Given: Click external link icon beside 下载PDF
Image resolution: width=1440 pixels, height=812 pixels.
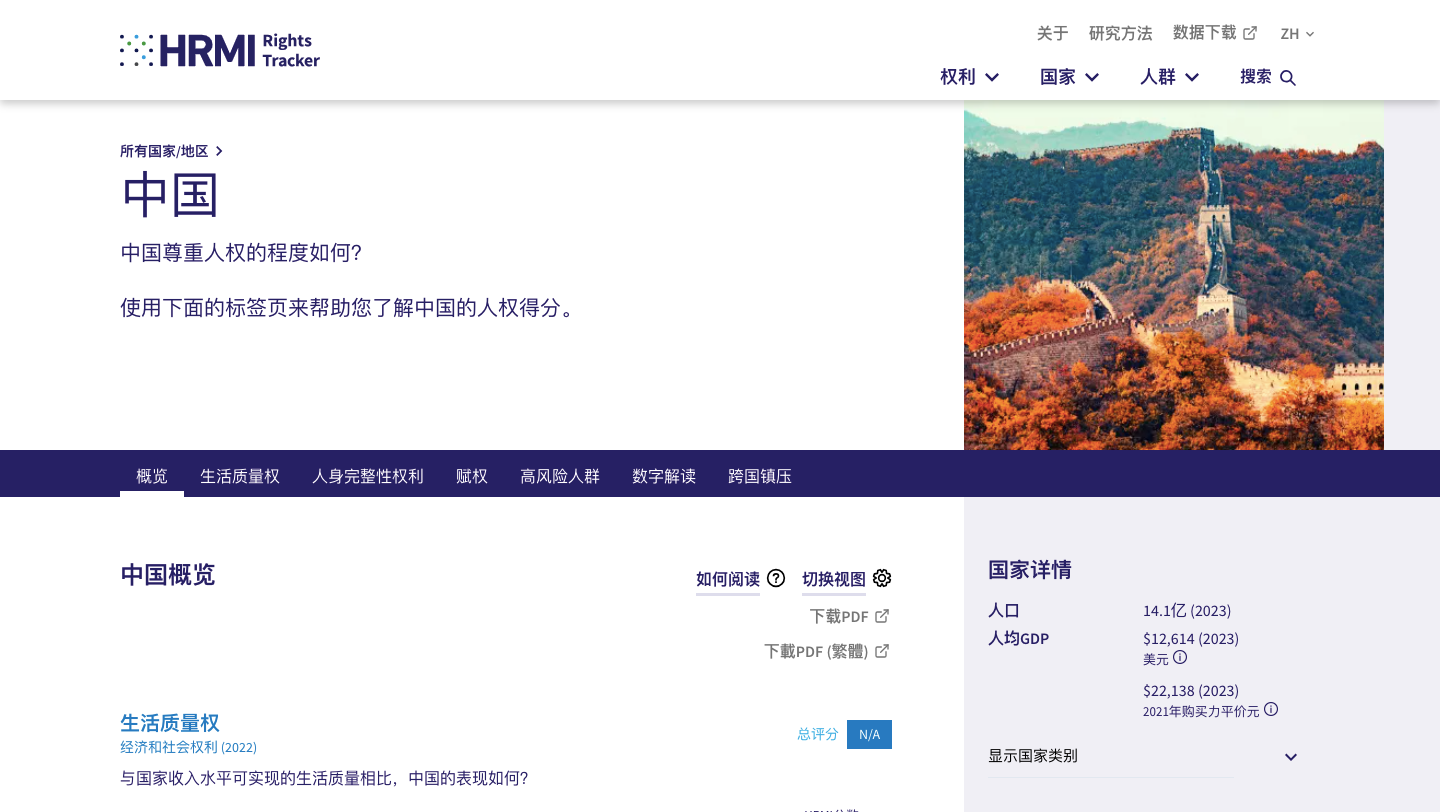Looking at the screenshot, I should tap(882, 616).
